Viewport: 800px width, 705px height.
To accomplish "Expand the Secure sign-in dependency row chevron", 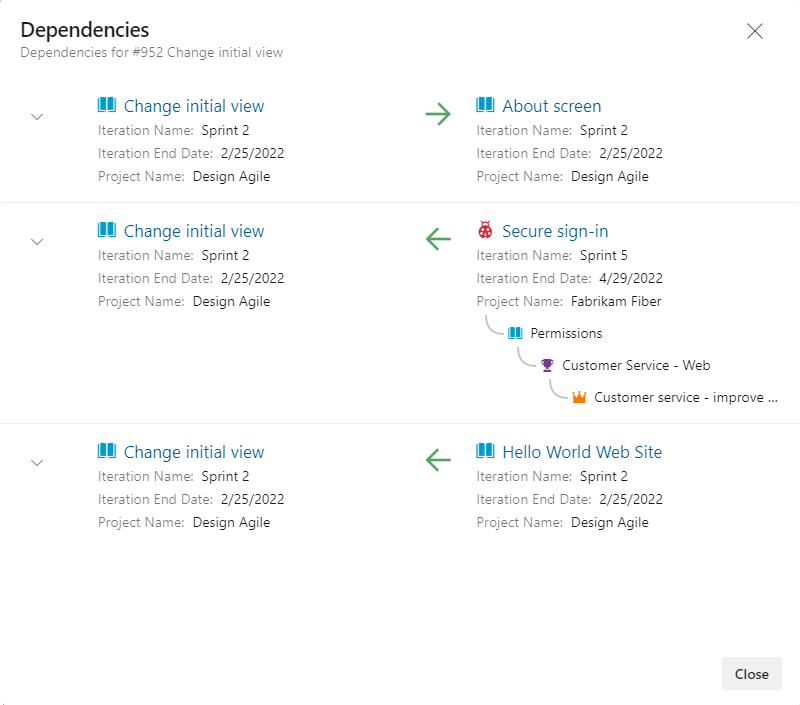I will [x=37, y=241].
